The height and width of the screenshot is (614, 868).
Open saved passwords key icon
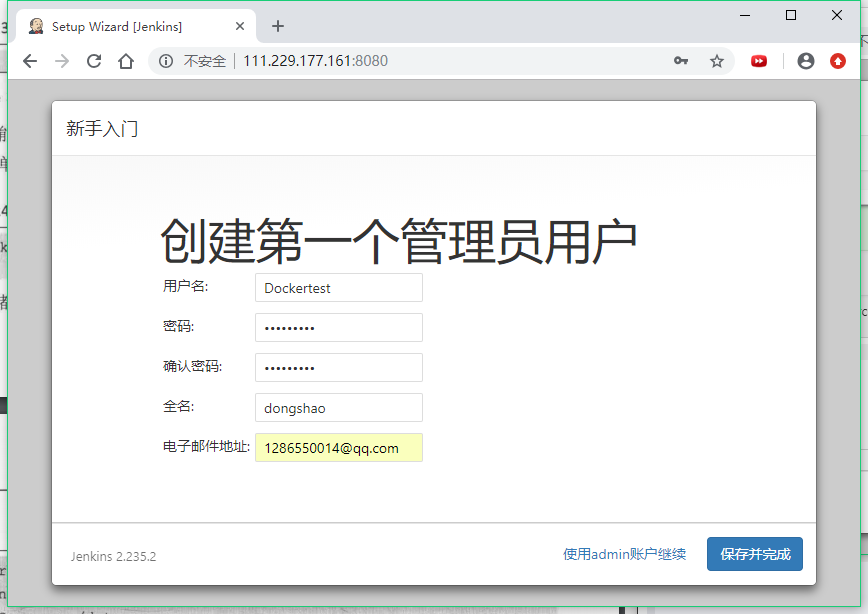[681, 61]
